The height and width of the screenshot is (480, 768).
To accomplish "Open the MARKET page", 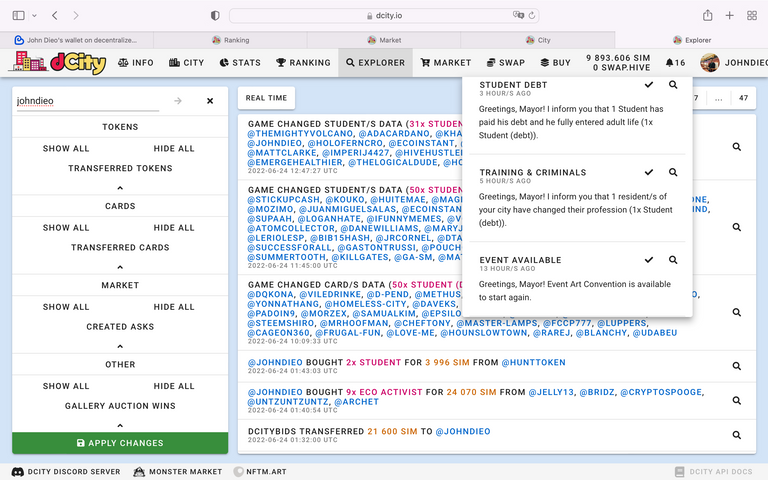I will 446,63.
